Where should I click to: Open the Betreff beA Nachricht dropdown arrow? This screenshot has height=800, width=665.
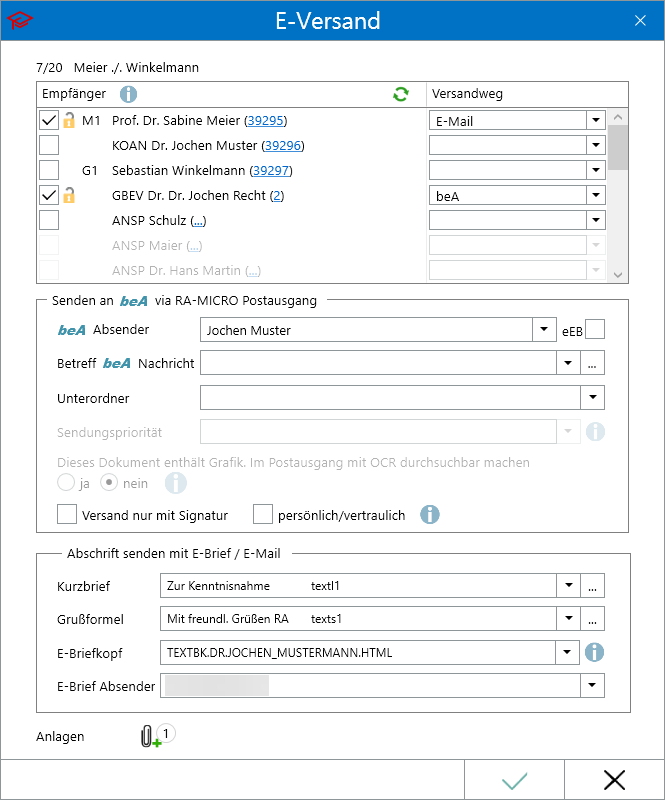pyautogui.click(x=568, y=363)
